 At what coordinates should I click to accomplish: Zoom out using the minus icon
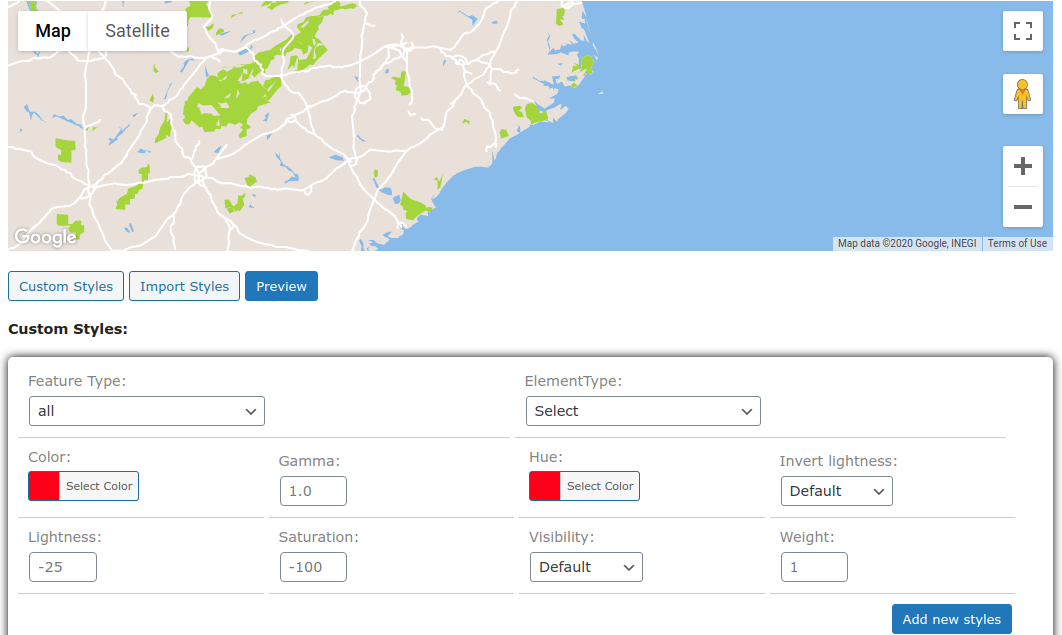pyautogui.click(x=1022, y=207)
